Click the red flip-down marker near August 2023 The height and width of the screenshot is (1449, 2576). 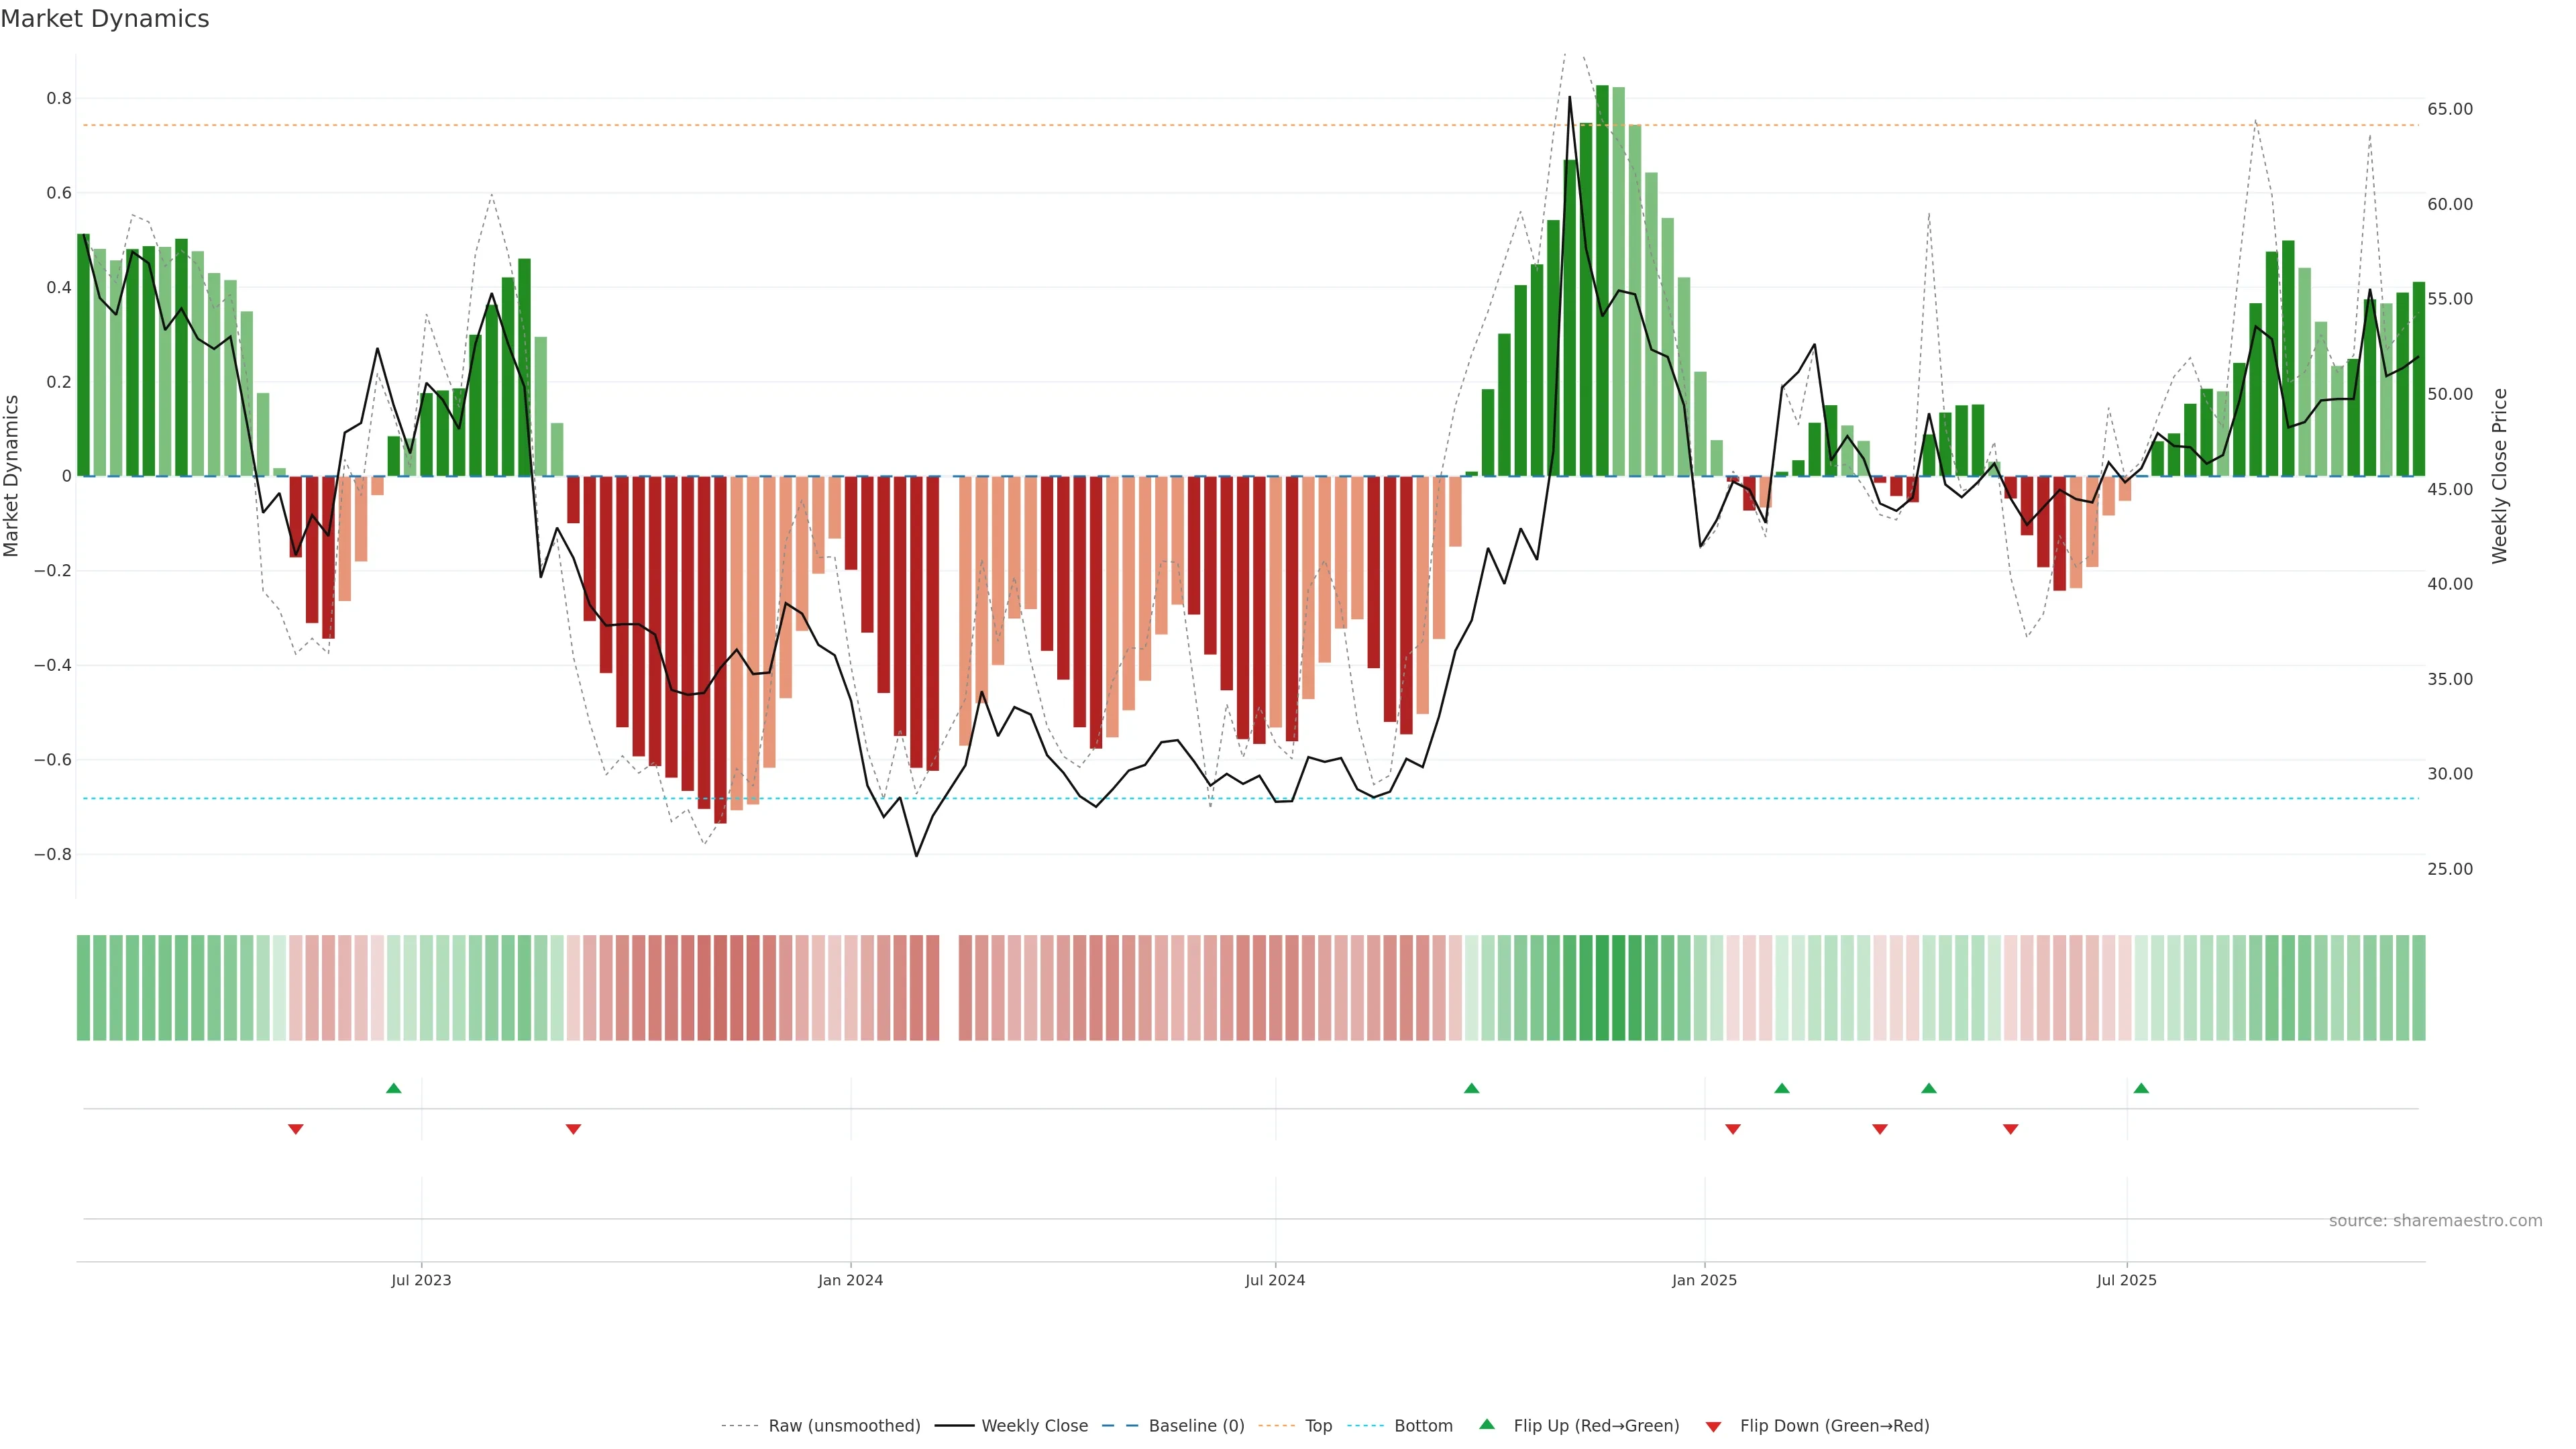pos(573,1129)
